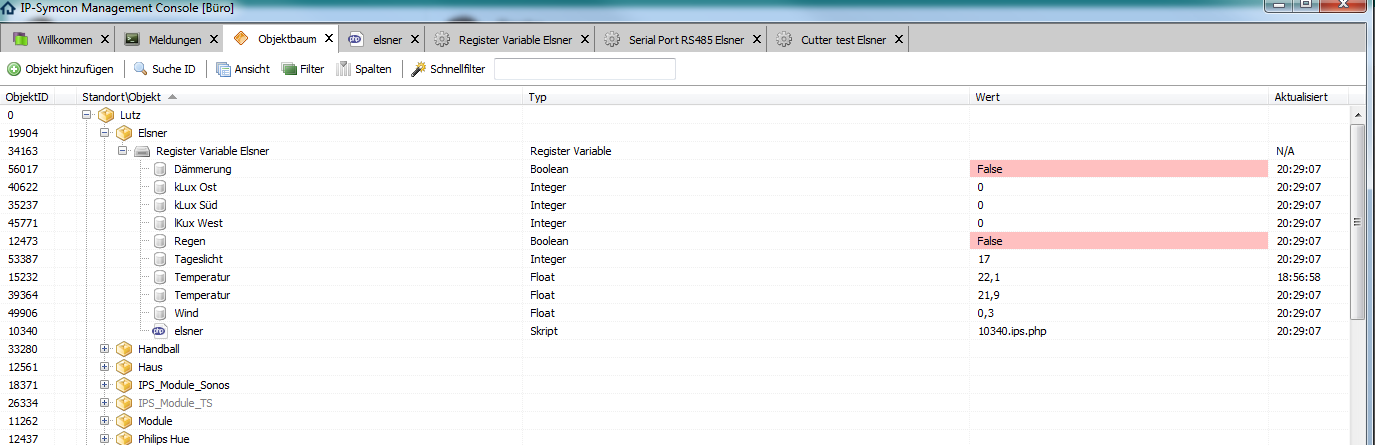
Task: Close the Cutter test Elsner tab
Action: click(897, 40)
